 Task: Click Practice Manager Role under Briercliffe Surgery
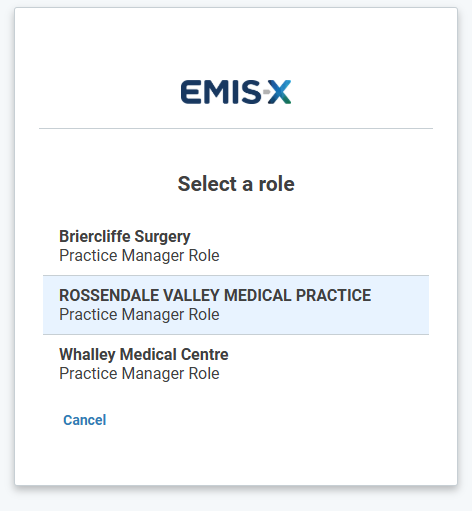coord(139,256)
